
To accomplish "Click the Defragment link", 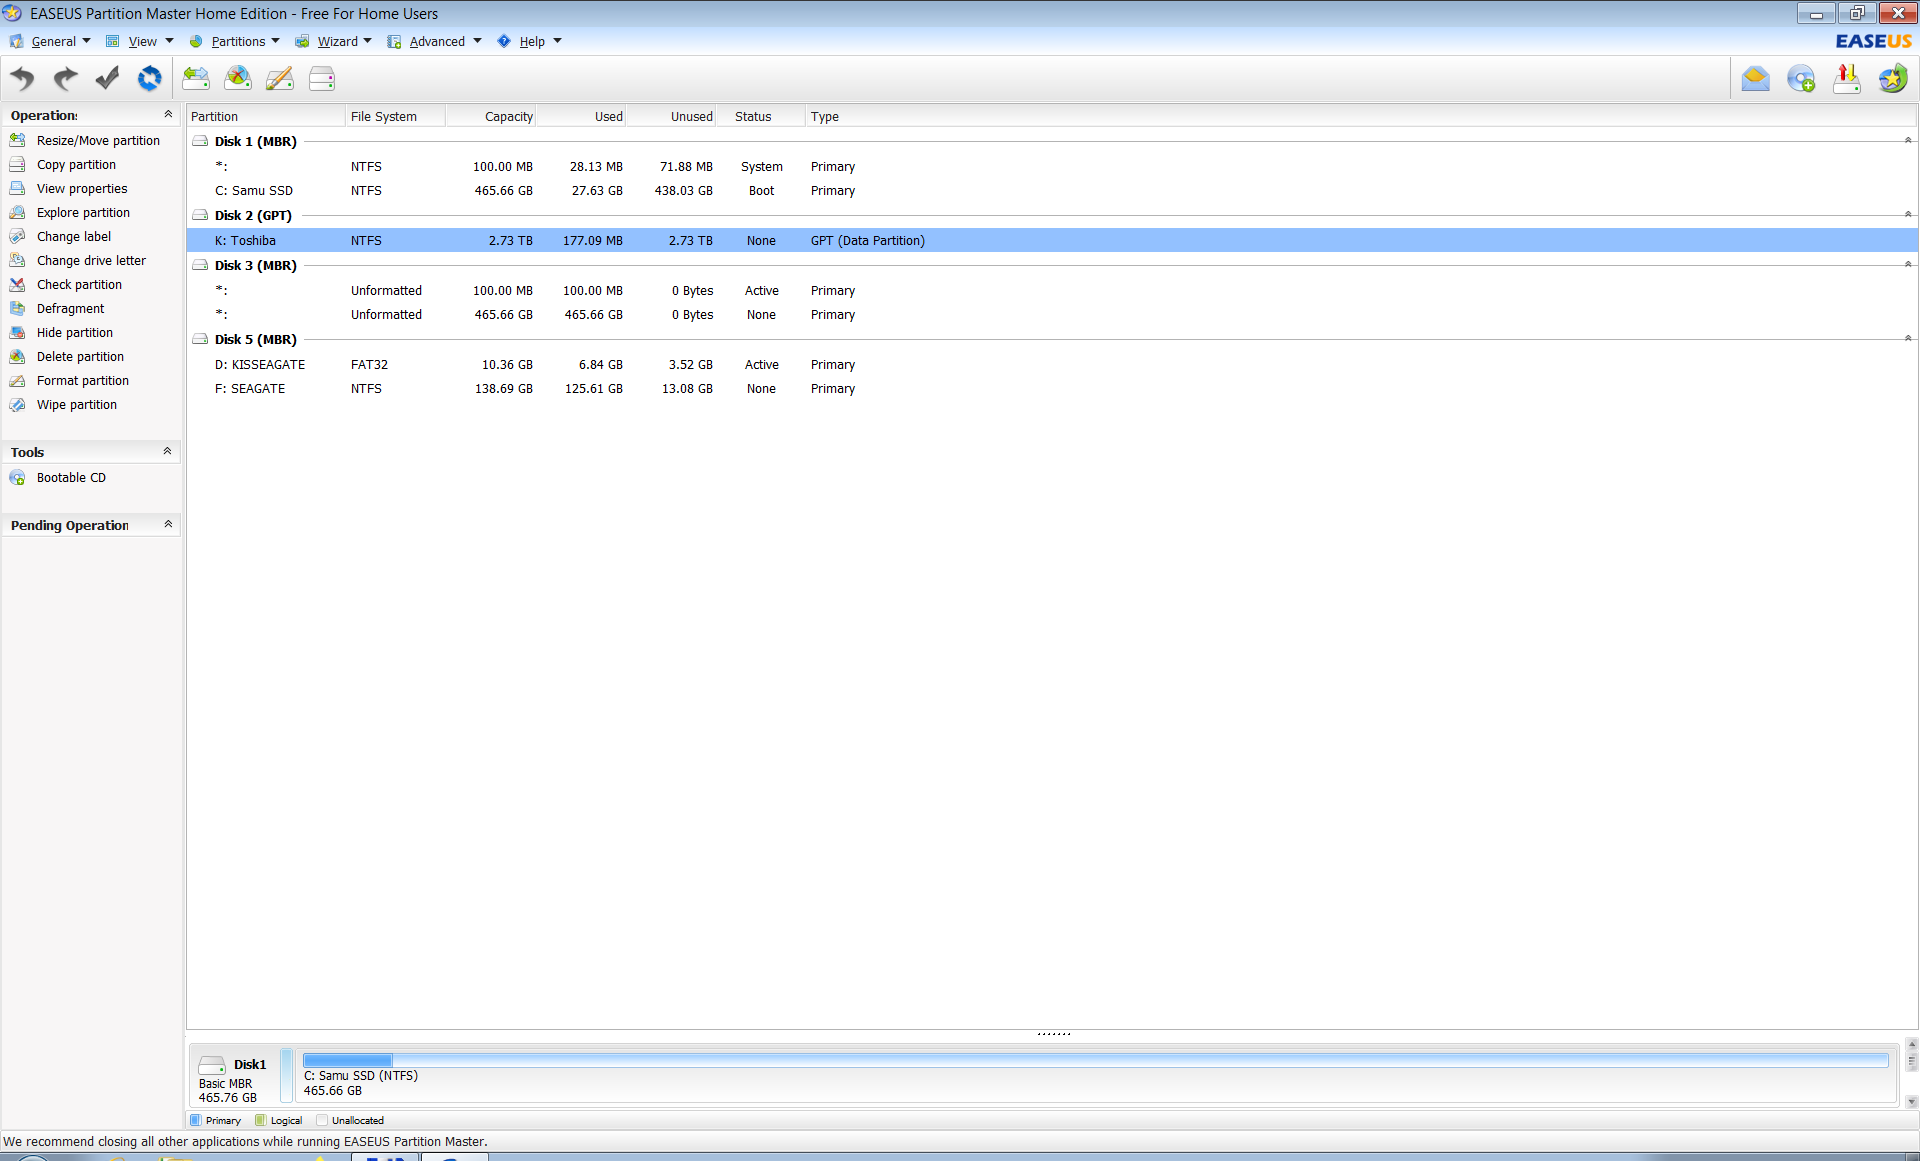I will click(70, 308).
